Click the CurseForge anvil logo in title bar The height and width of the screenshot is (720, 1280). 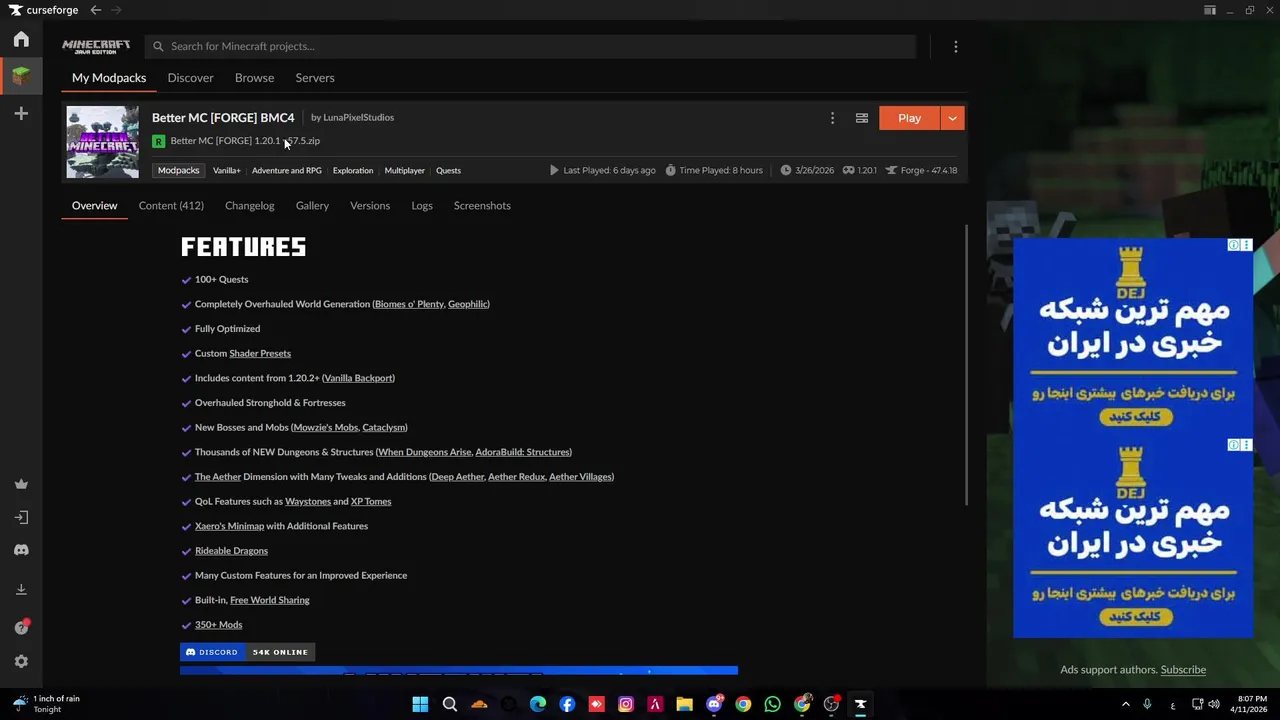pyautogui.click(x=15, y=10)
